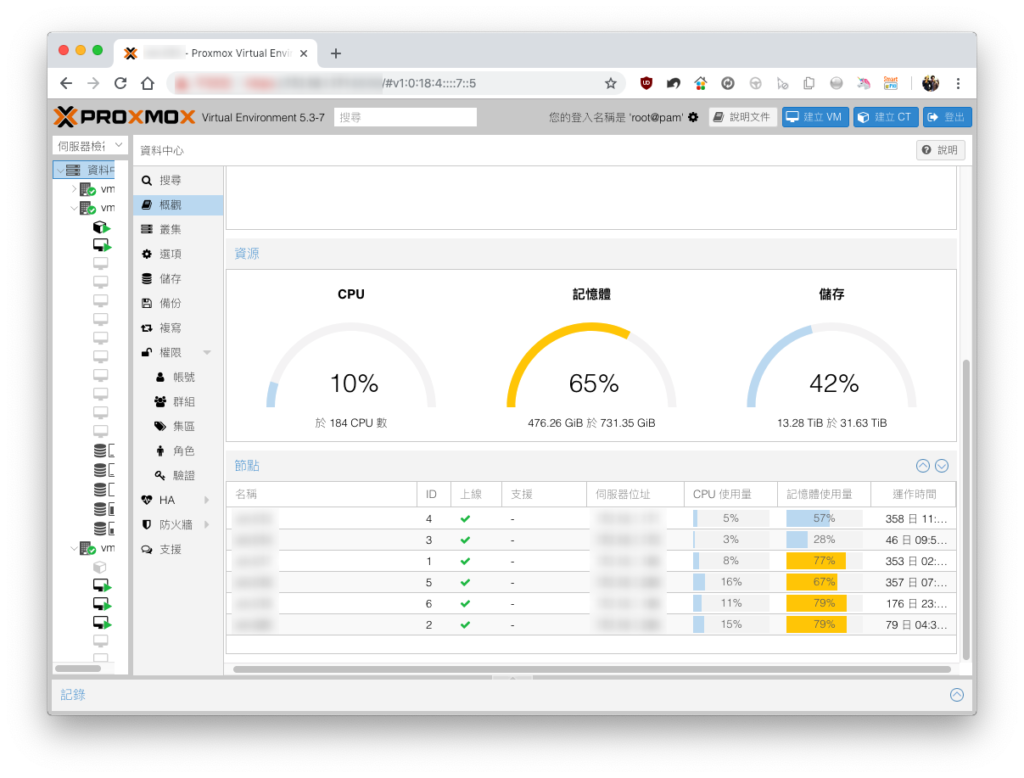Click the vertical scrollbar of summary panel
1024x778 pixels.
(966, 510)
